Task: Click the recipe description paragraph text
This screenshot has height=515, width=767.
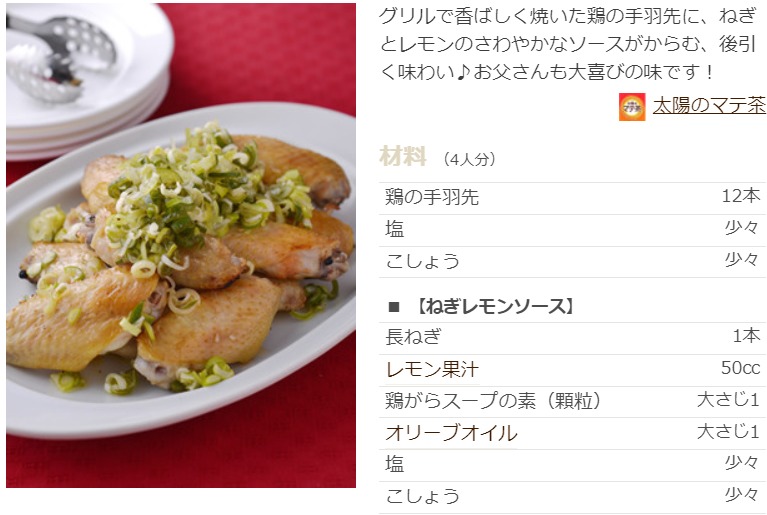Action: click(567, 44)
